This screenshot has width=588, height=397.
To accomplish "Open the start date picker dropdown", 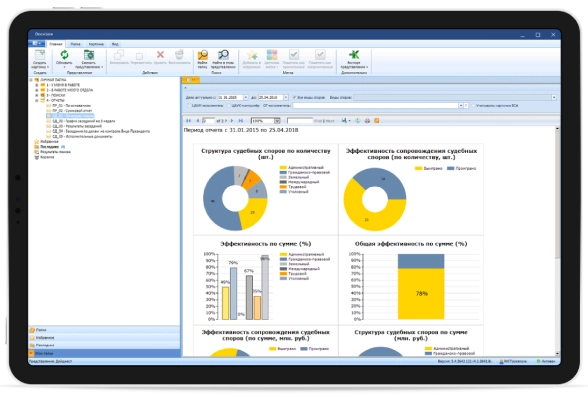I will [x=246, y=97].
